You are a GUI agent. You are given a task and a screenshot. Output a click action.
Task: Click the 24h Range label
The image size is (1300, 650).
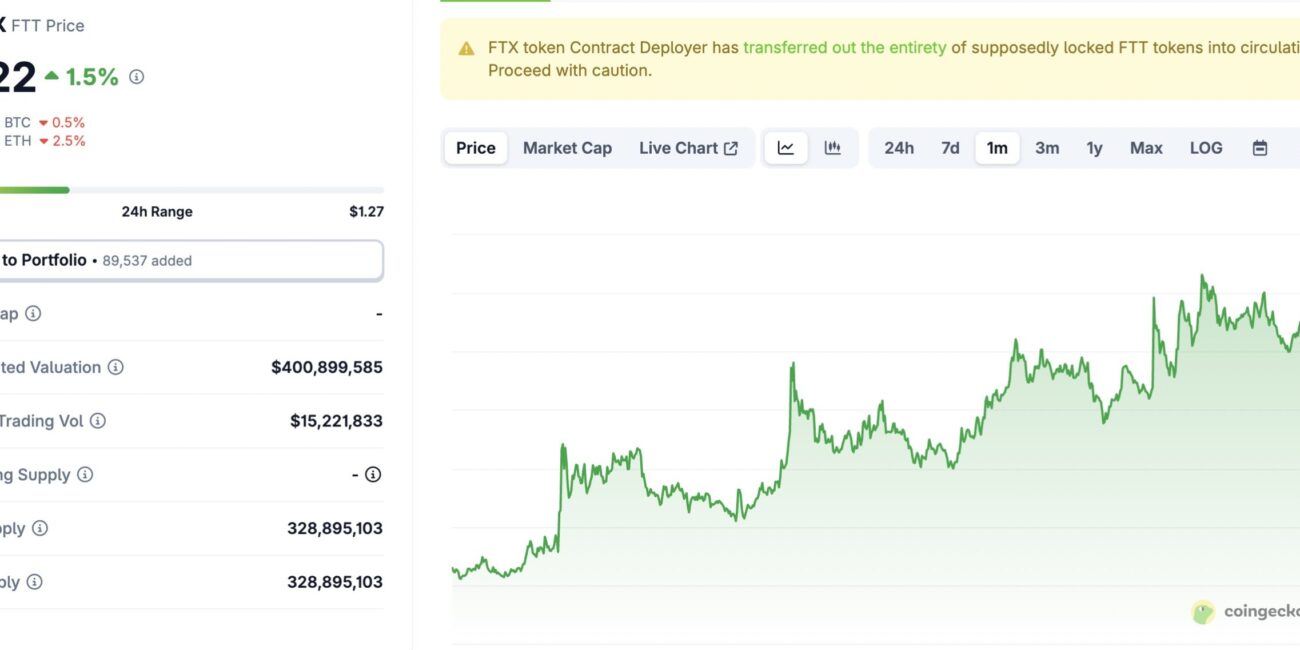pos(157,212)
